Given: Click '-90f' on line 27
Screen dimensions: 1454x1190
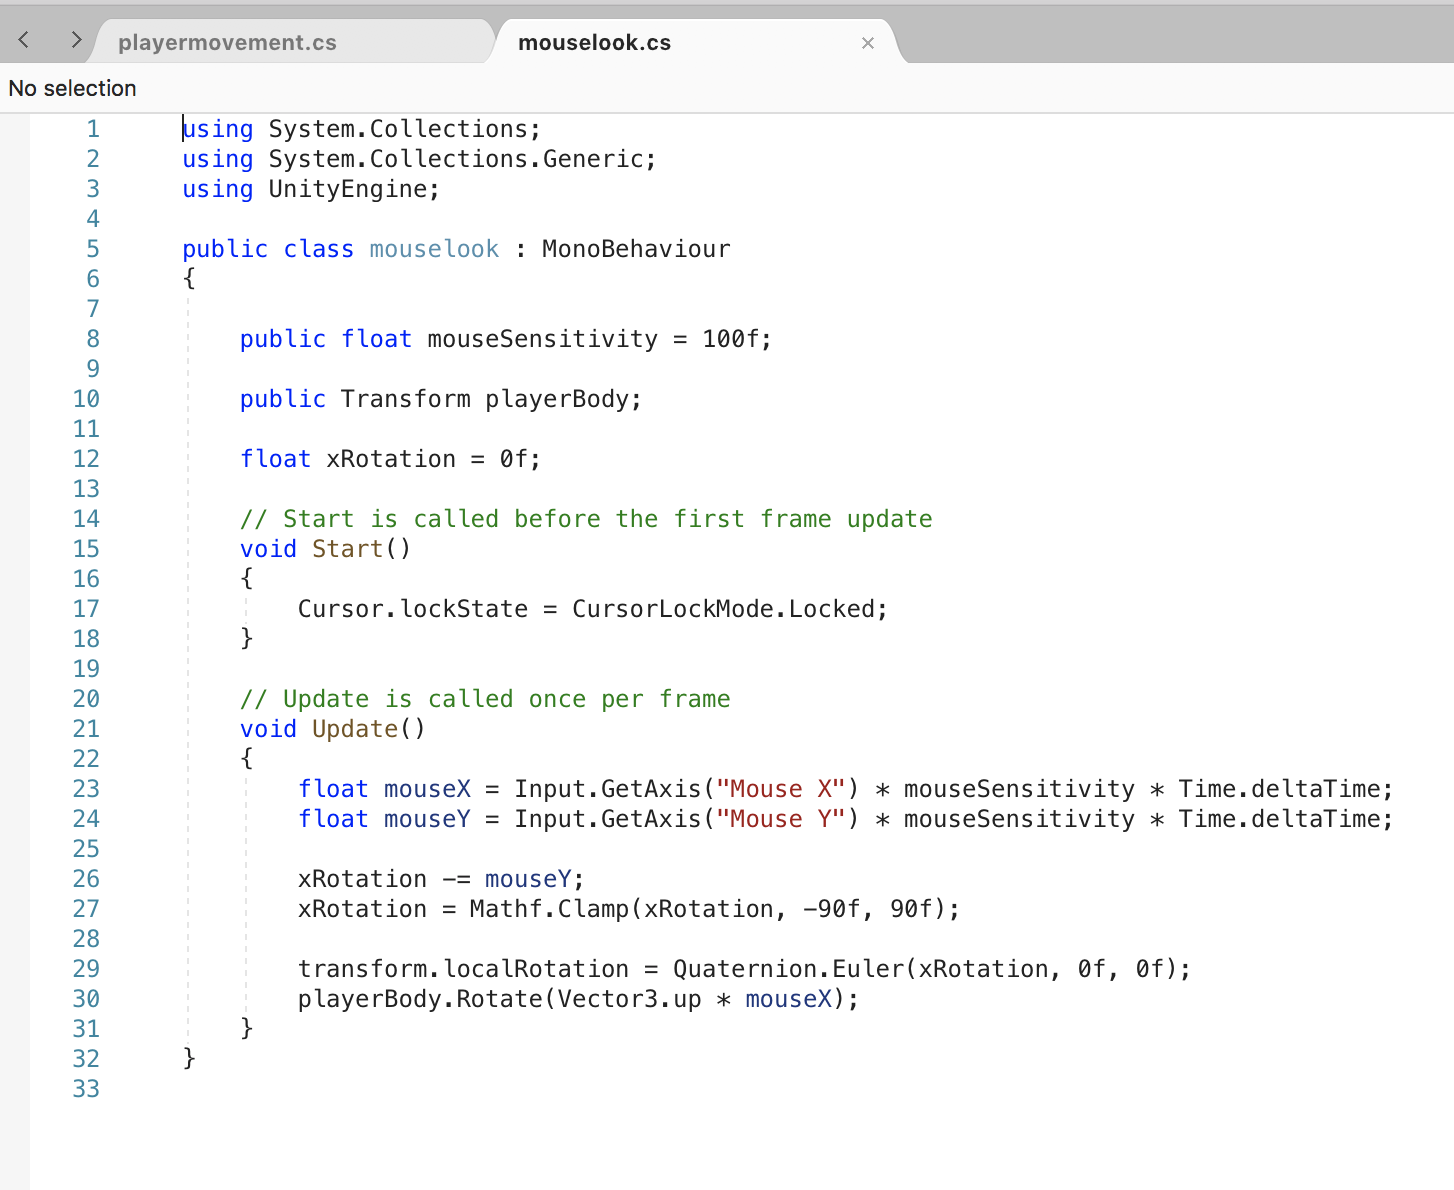Looking at the screenshot, I should [832, 909].
